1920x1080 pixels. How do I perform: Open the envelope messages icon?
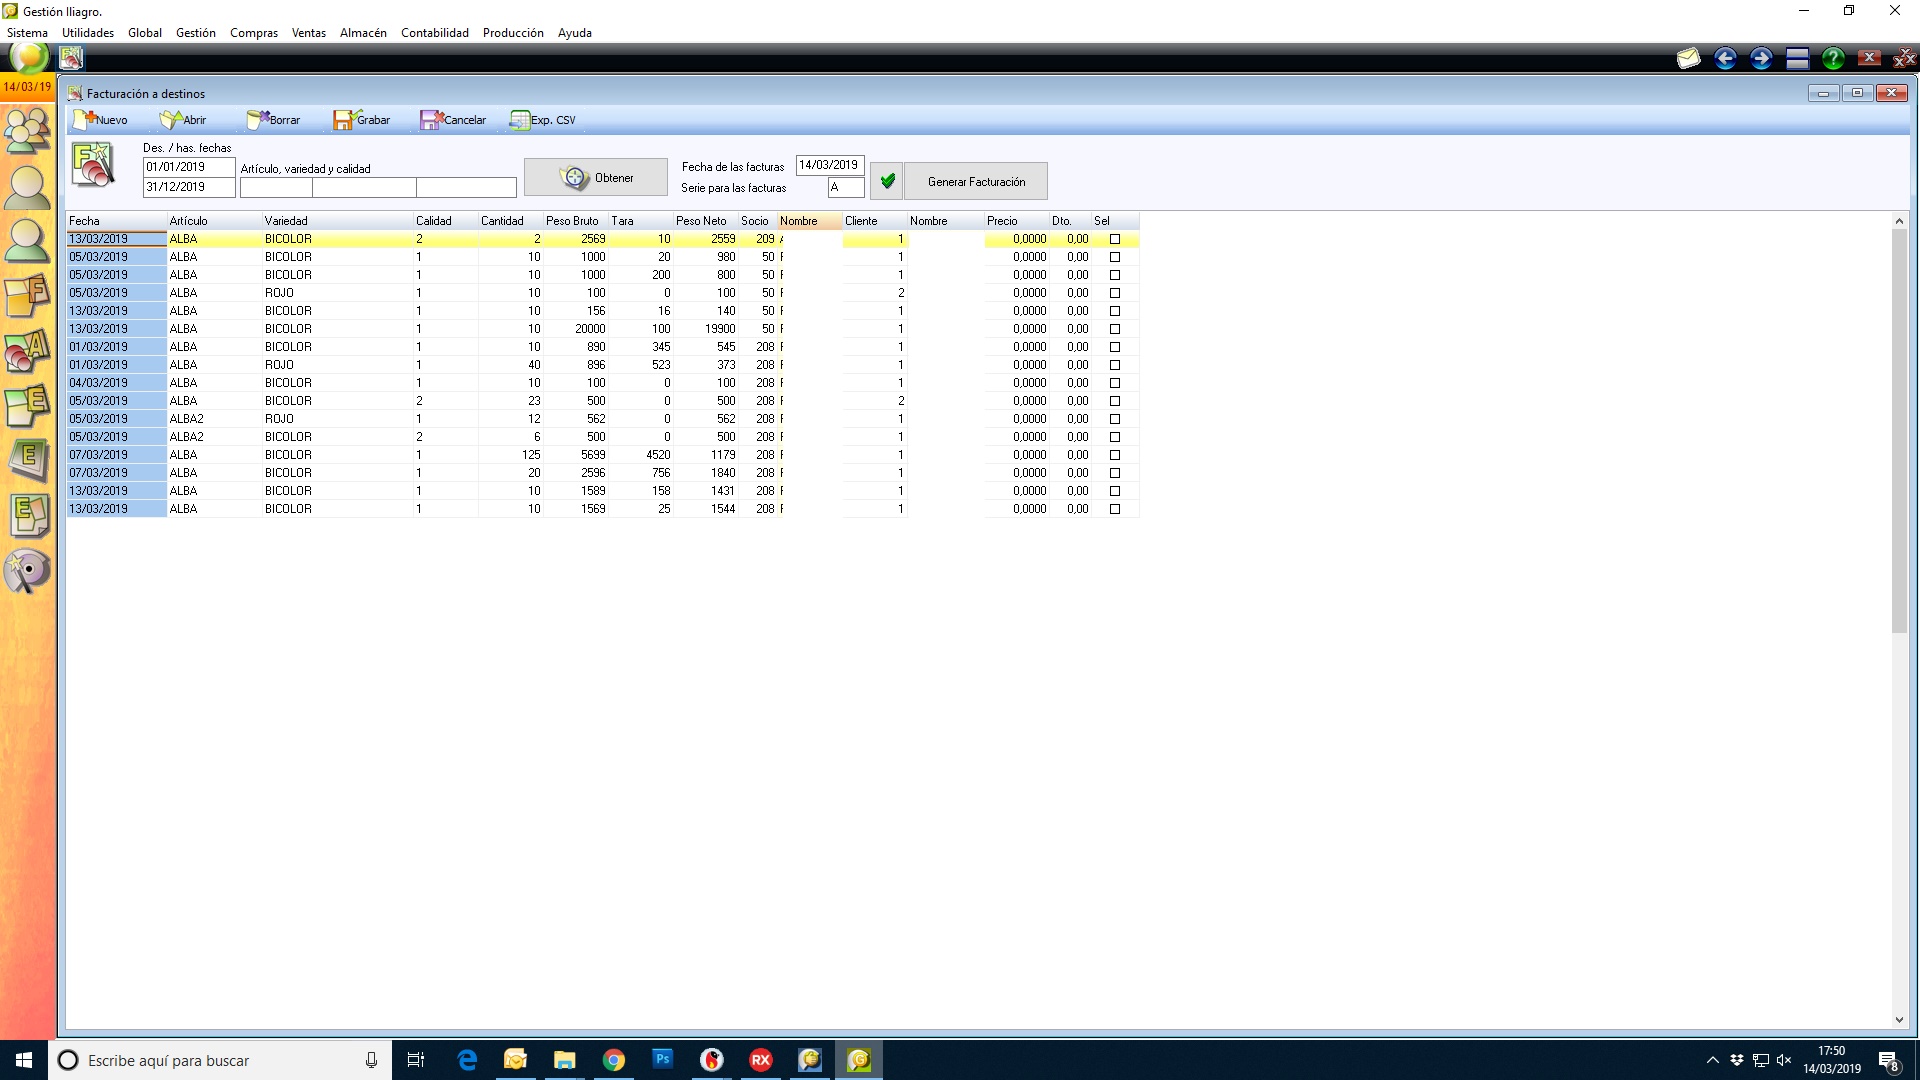click(1689, 59)
